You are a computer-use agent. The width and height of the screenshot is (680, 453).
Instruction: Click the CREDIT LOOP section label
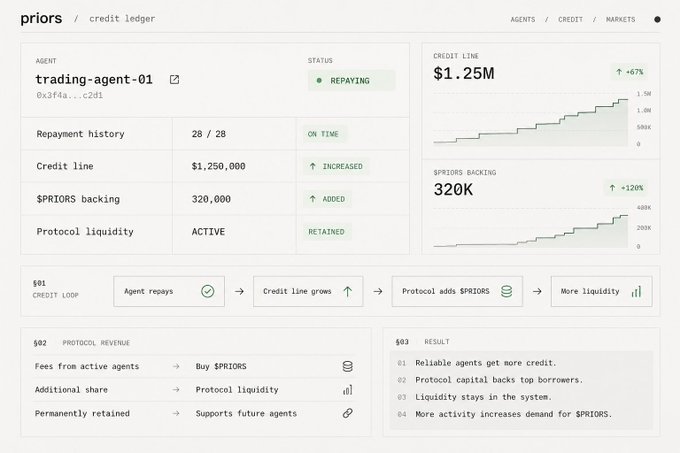[55, 295]
